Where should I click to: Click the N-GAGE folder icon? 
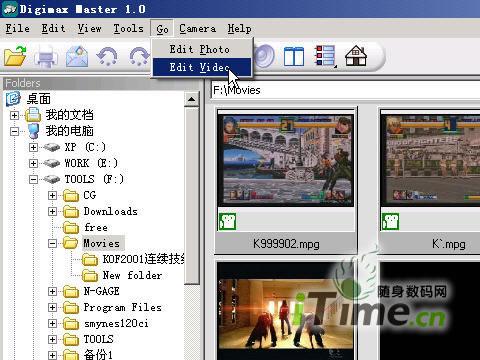[71, 292]
